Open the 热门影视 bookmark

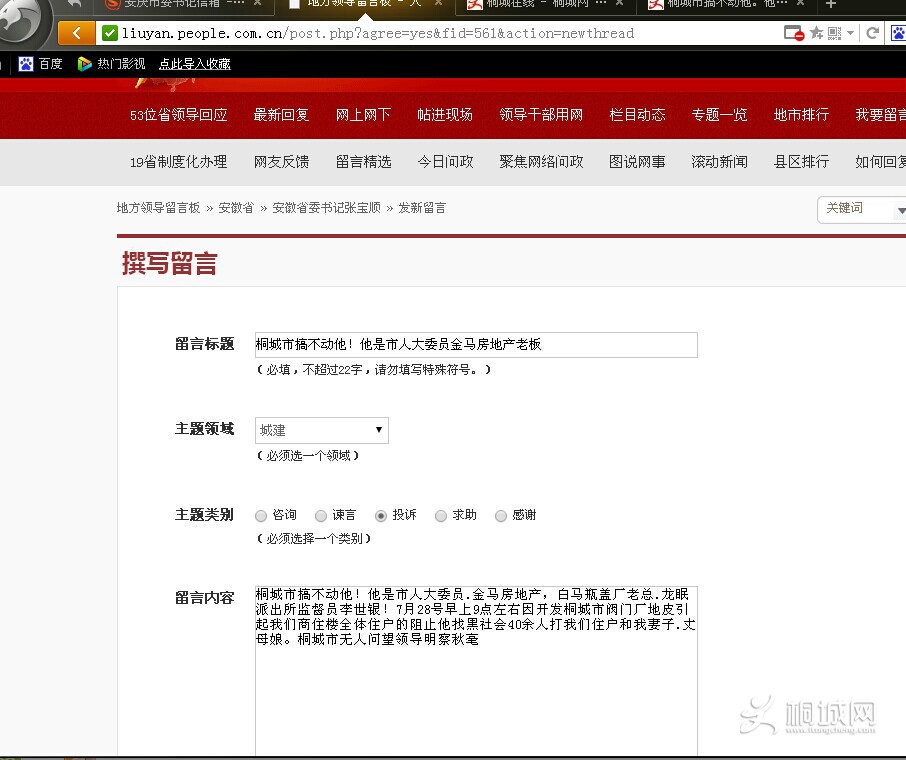111,64
